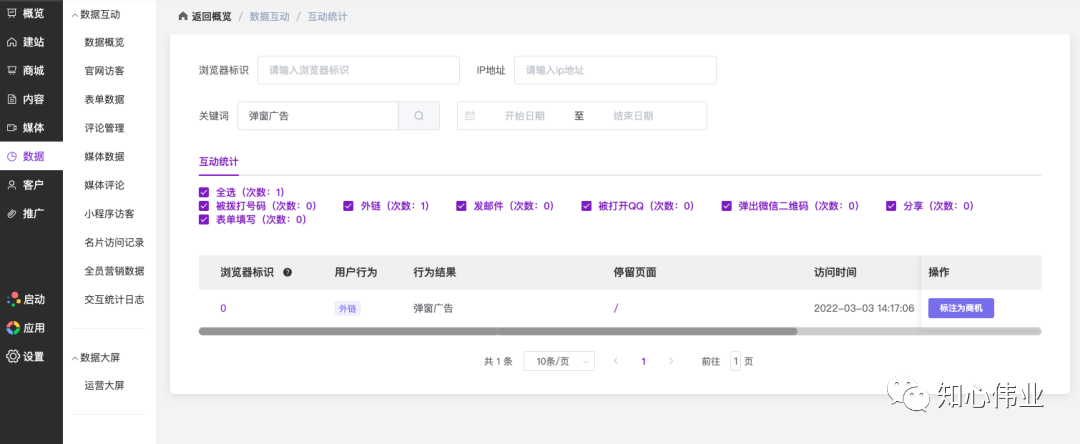Click the 开始日期 date field
1080x444 pixels.
525,116
